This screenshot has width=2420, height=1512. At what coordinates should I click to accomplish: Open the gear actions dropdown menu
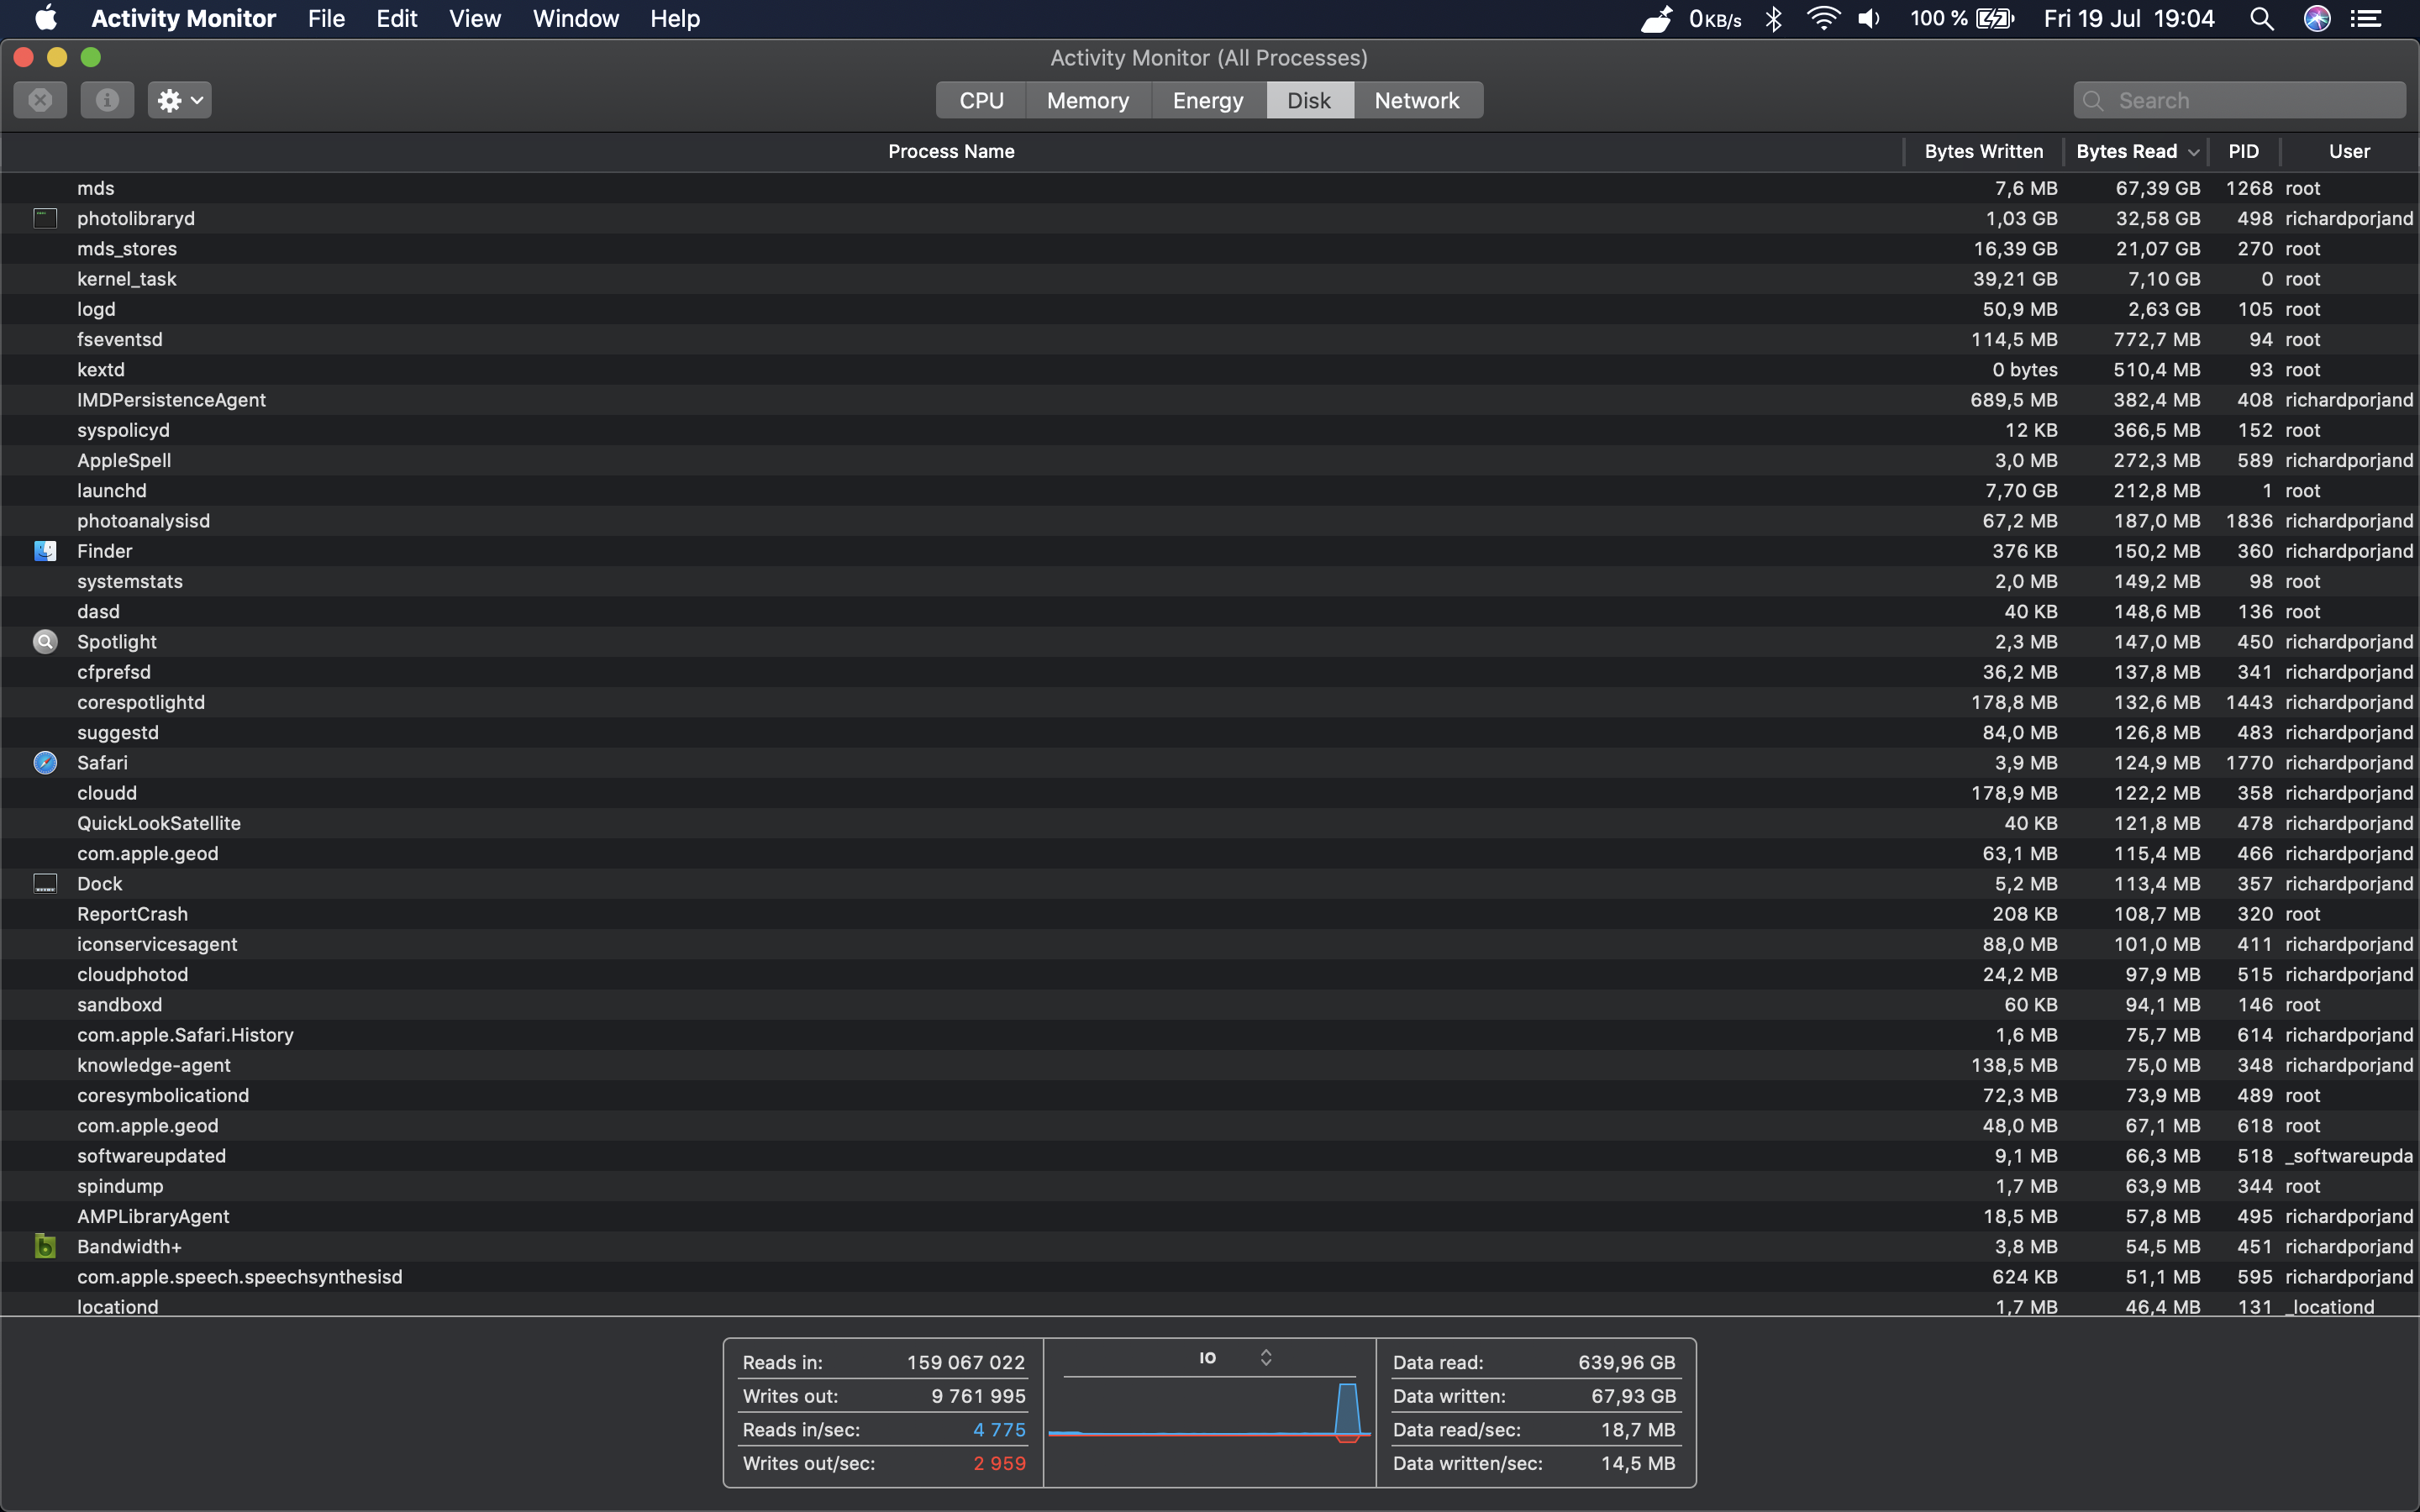[180, 100]
